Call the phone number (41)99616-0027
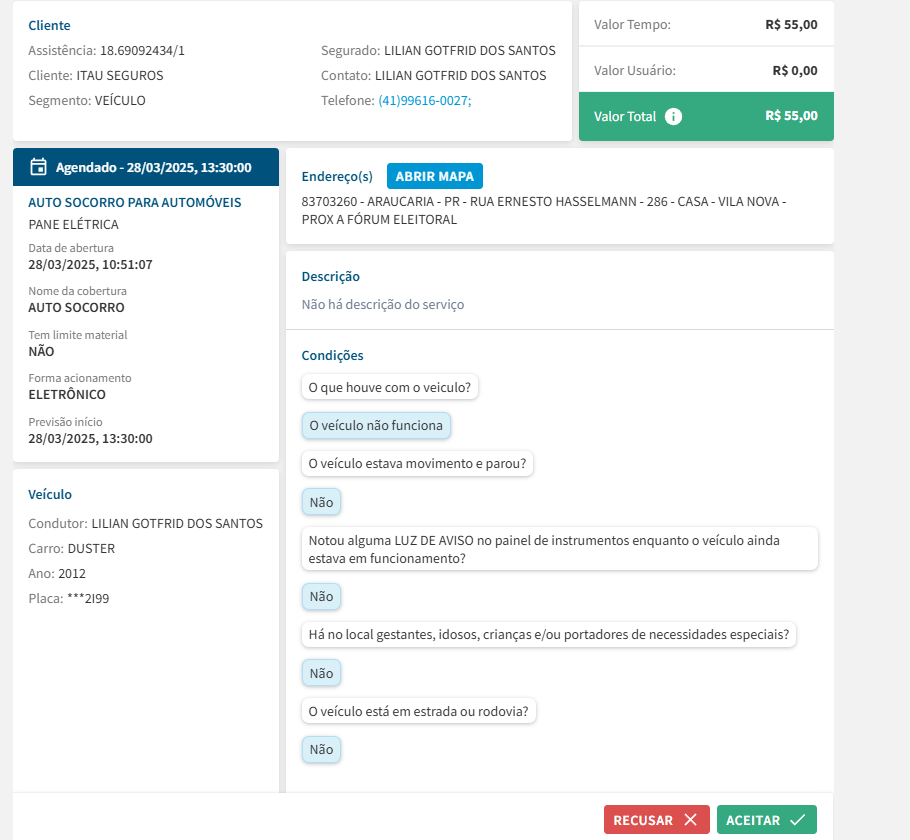This screenshot has width=910, height=840. click(x=424, y=101)
